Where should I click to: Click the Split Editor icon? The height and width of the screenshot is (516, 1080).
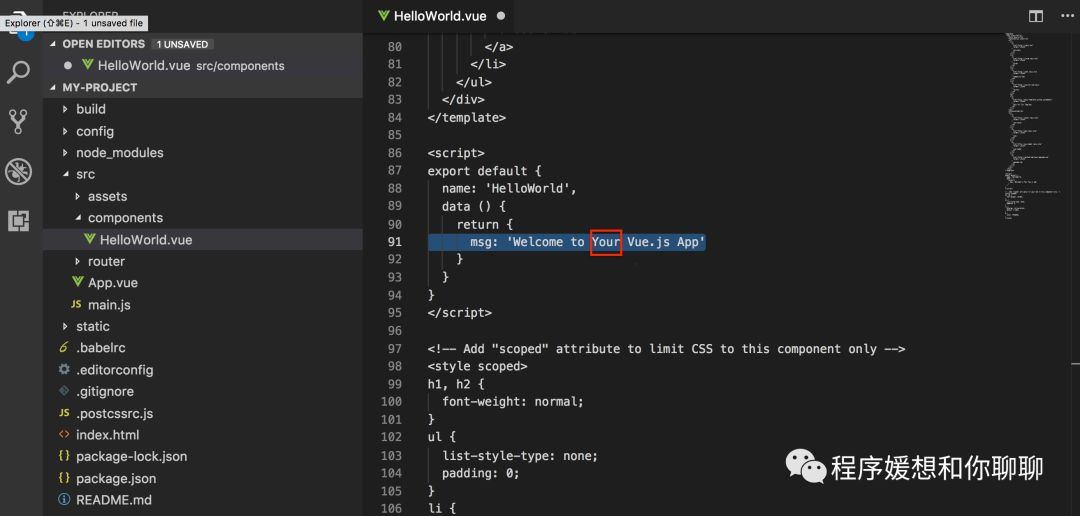1035,16
